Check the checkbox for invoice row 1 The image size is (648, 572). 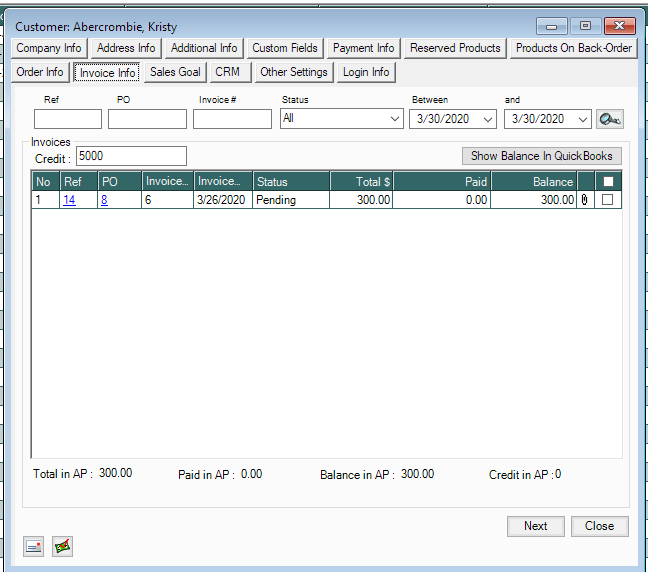[x=608, y=200]
